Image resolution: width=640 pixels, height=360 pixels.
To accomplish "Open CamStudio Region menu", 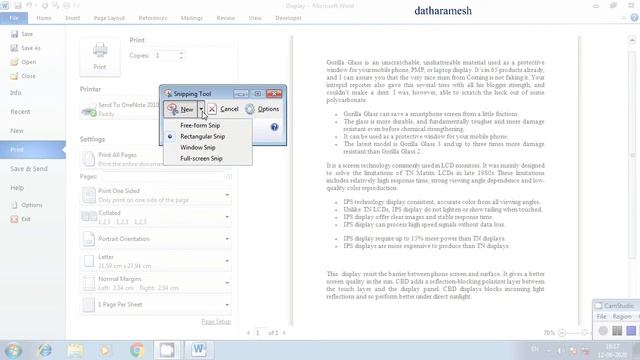I will click(622, 316).
